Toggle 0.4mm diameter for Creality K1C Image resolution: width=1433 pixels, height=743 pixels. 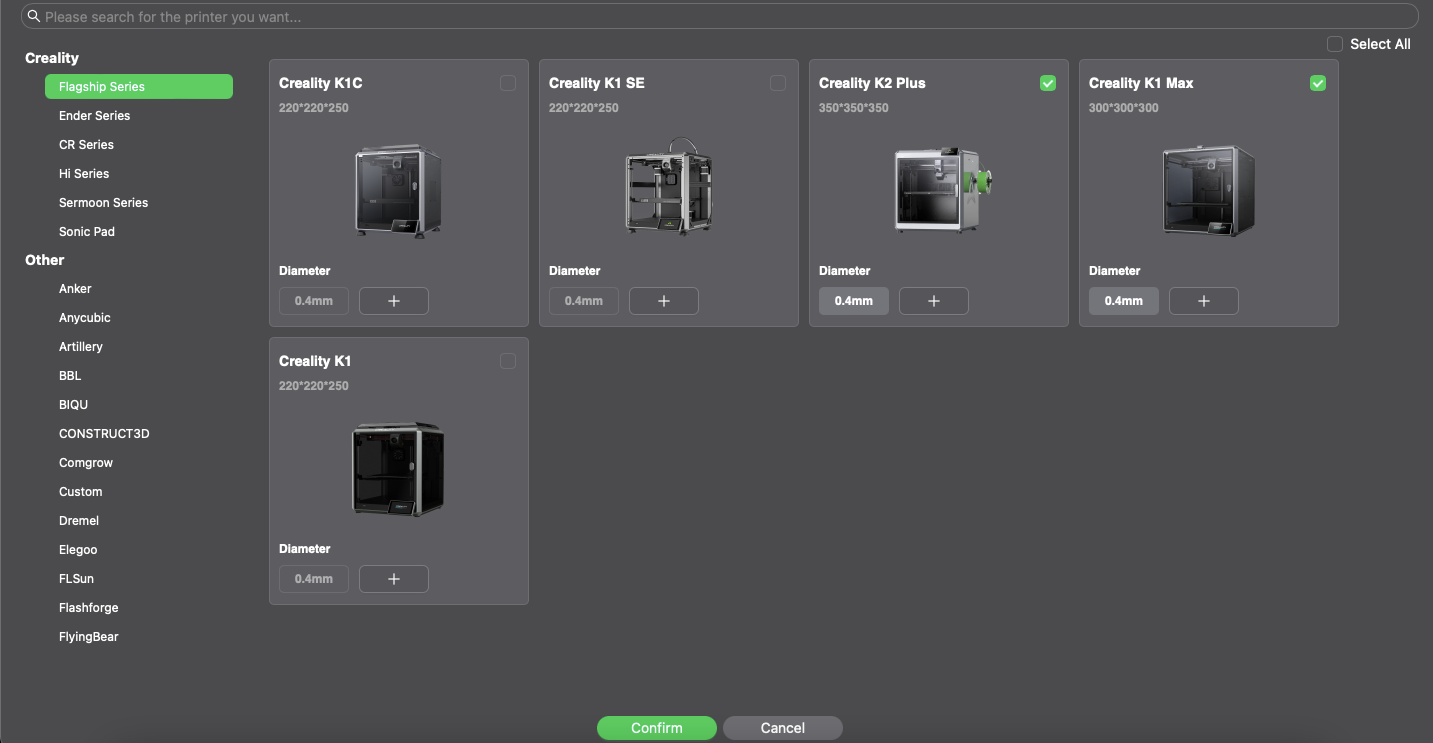pos(314,301)
